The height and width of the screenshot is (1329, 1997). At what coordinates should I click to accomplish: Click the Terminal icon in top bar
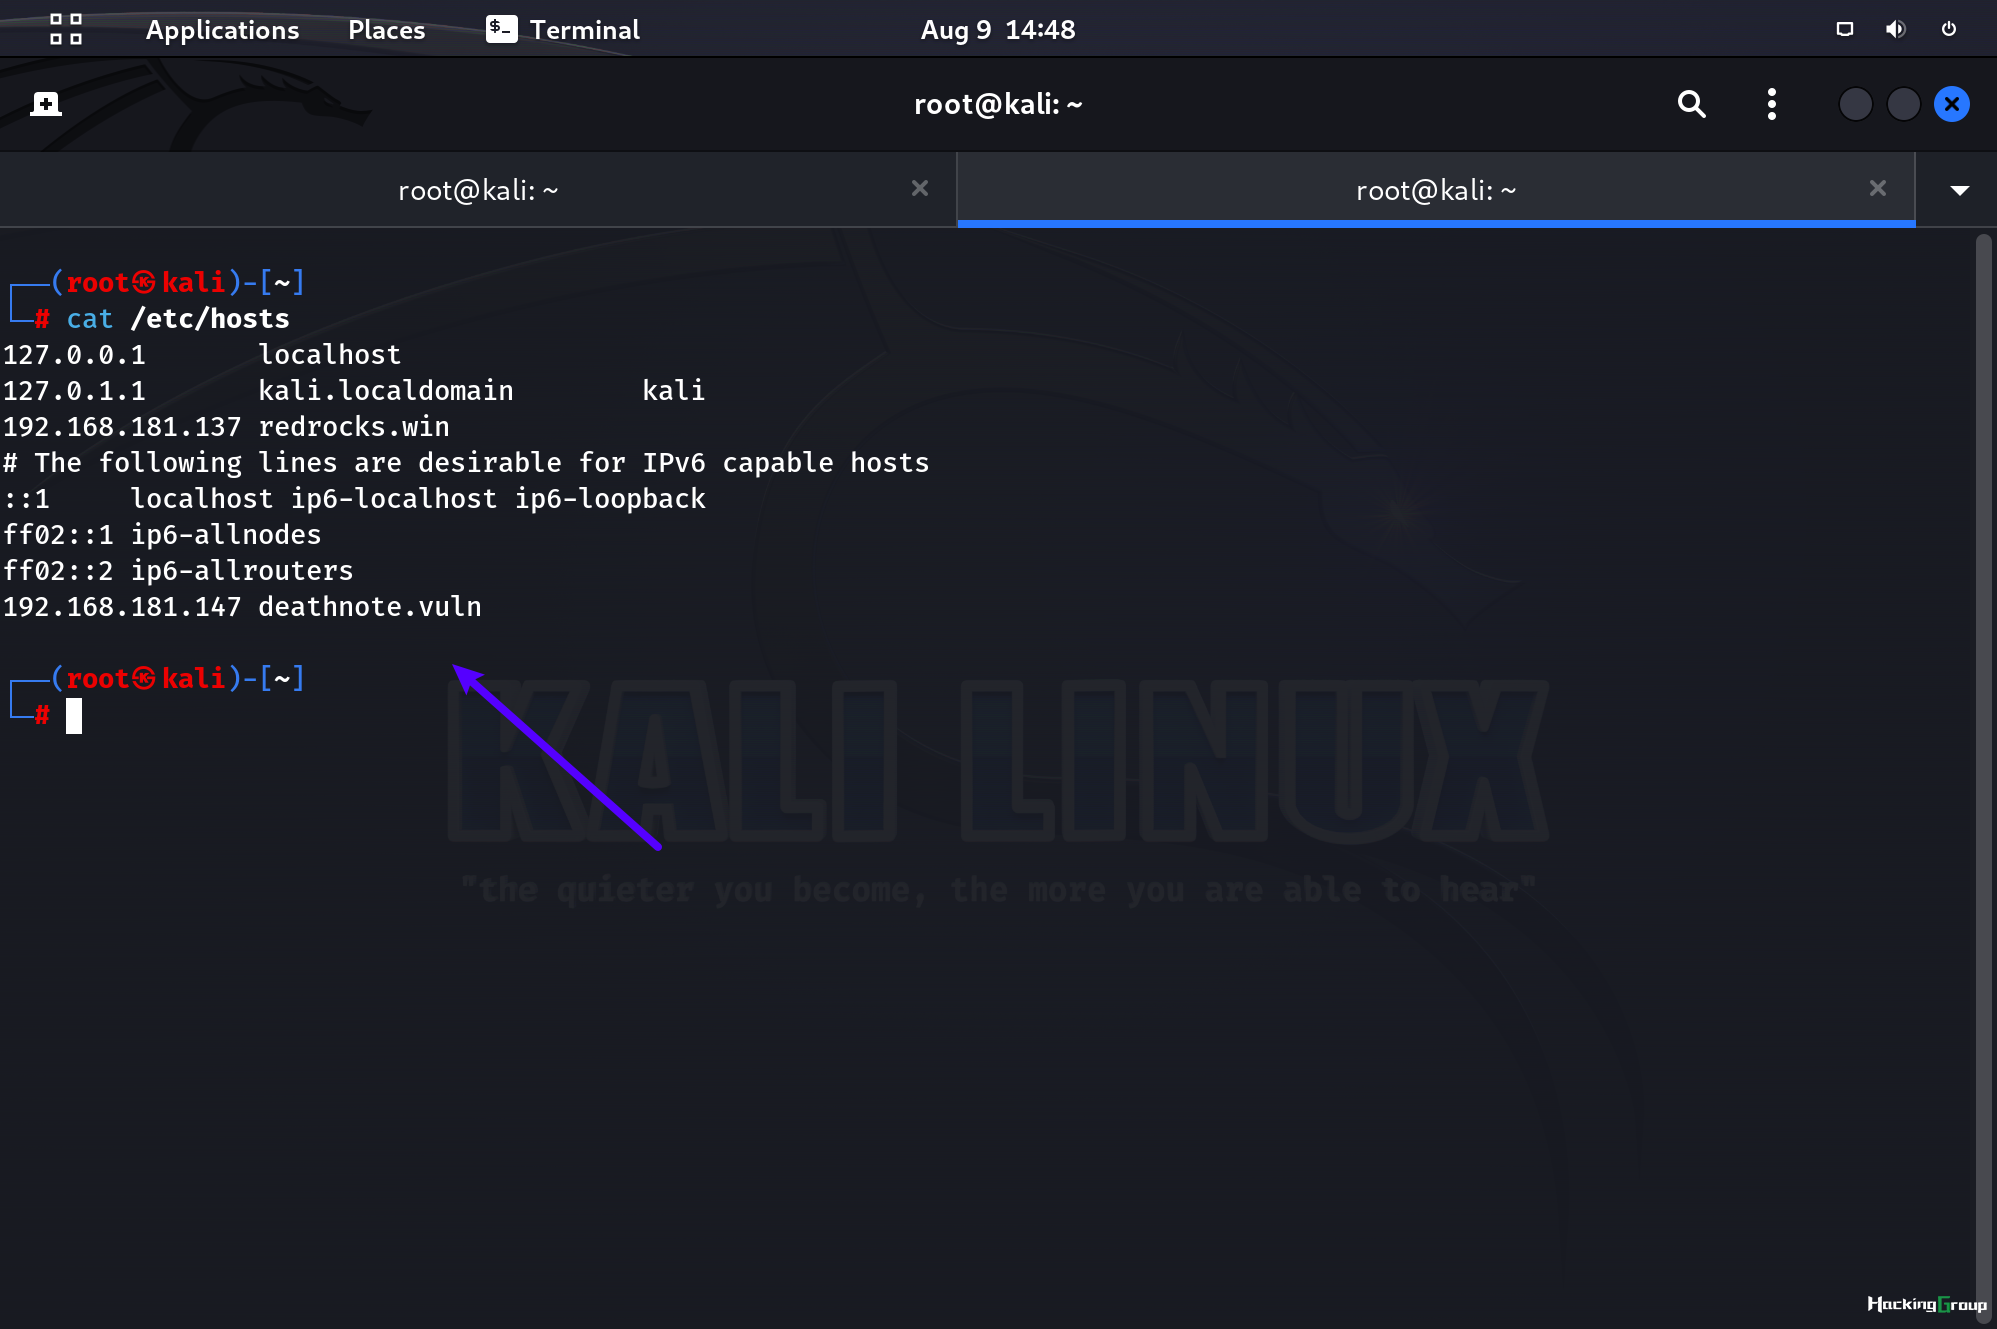click(x=501, y=29)
